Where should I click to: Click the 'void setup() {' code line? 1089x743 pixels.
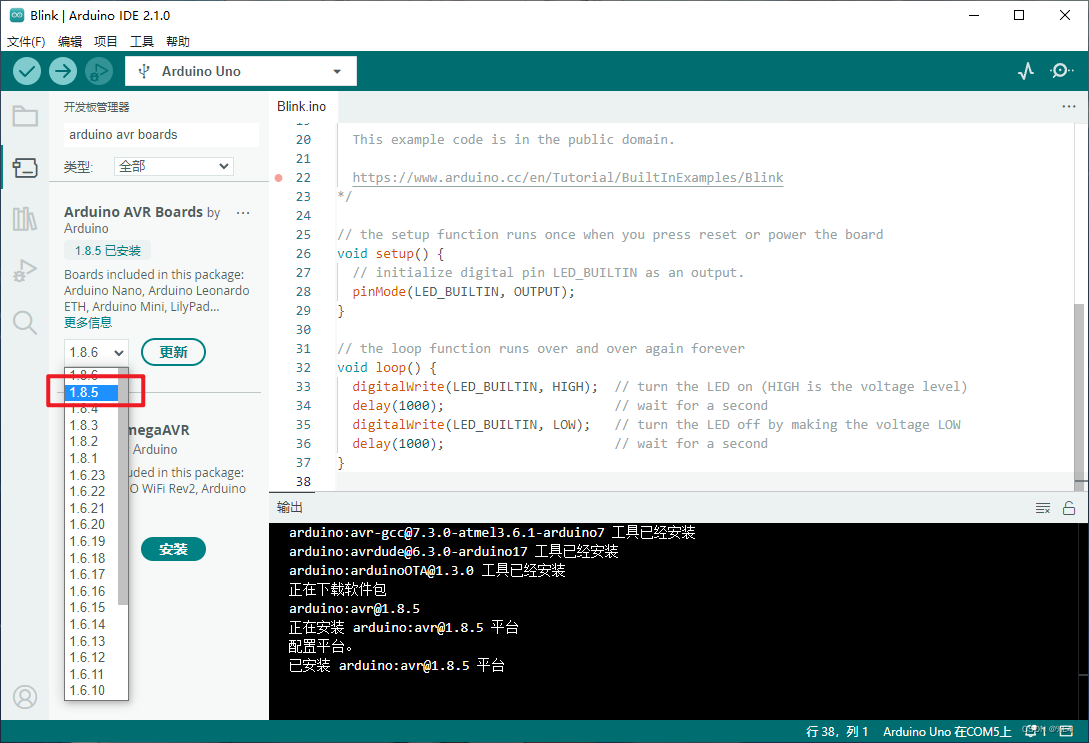pyautogui.click(x=390, y=254)
